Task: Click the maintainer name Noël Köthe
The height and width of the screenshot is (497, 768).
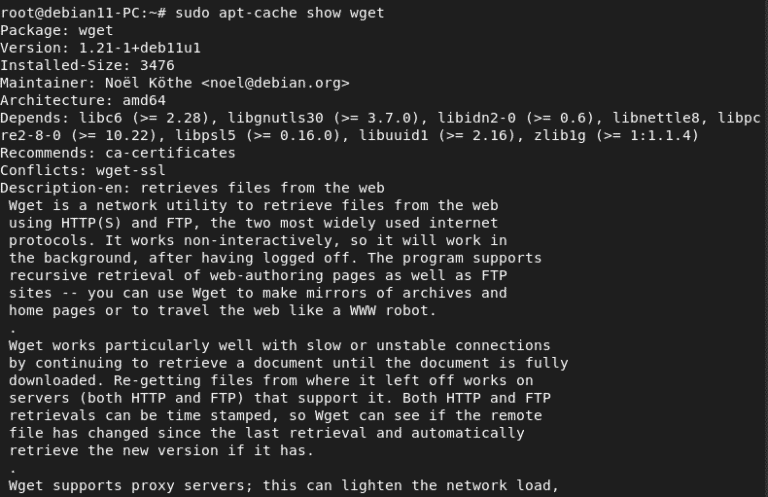Action: (x=148, y=83)
